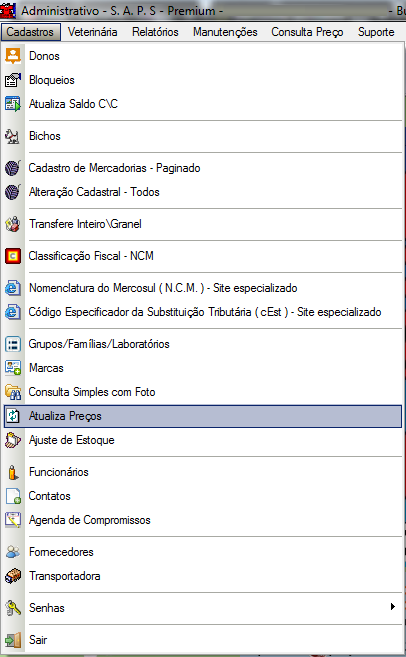This screenshot has width=406, height=657.
Task: Click the Sair exit door icon
Action: tap(13, 640)
